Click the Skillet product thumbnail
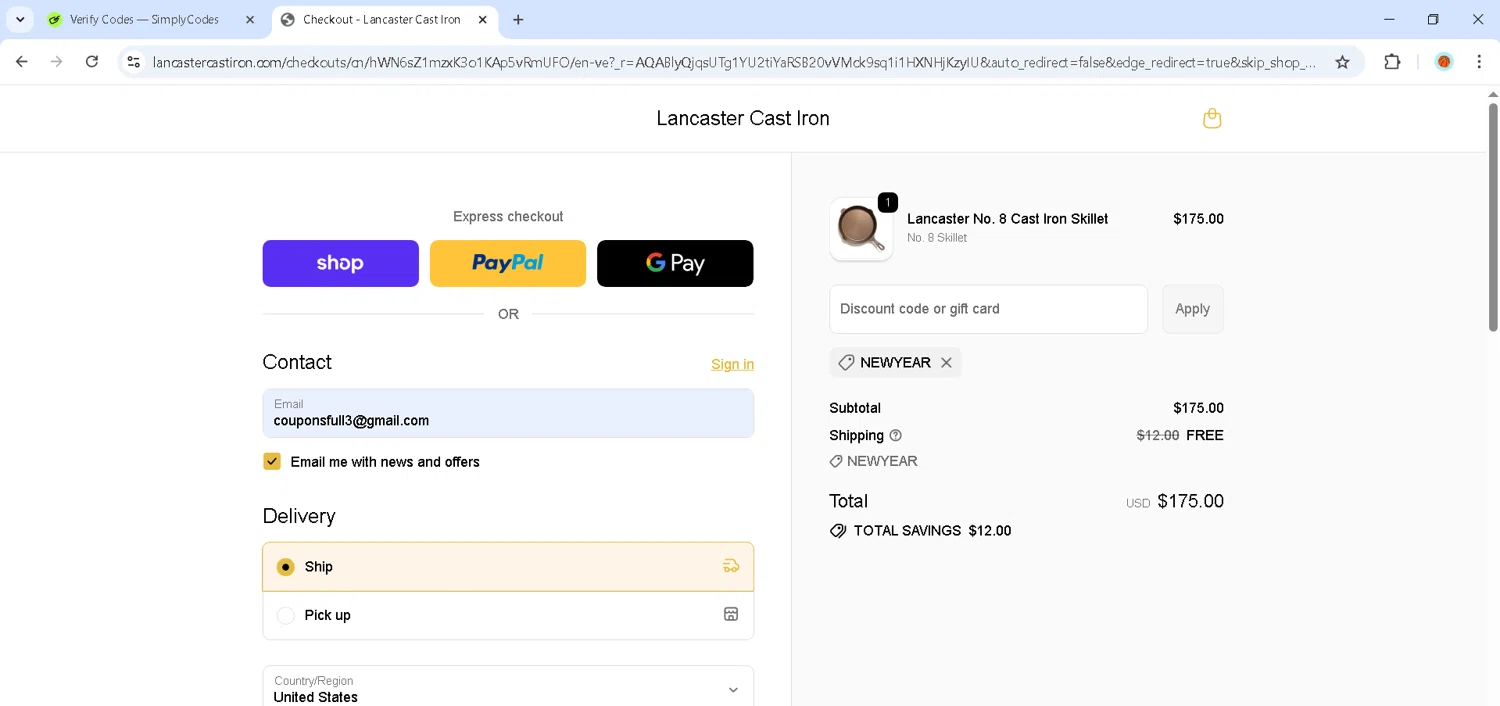1500x706 pixels. 861,229
